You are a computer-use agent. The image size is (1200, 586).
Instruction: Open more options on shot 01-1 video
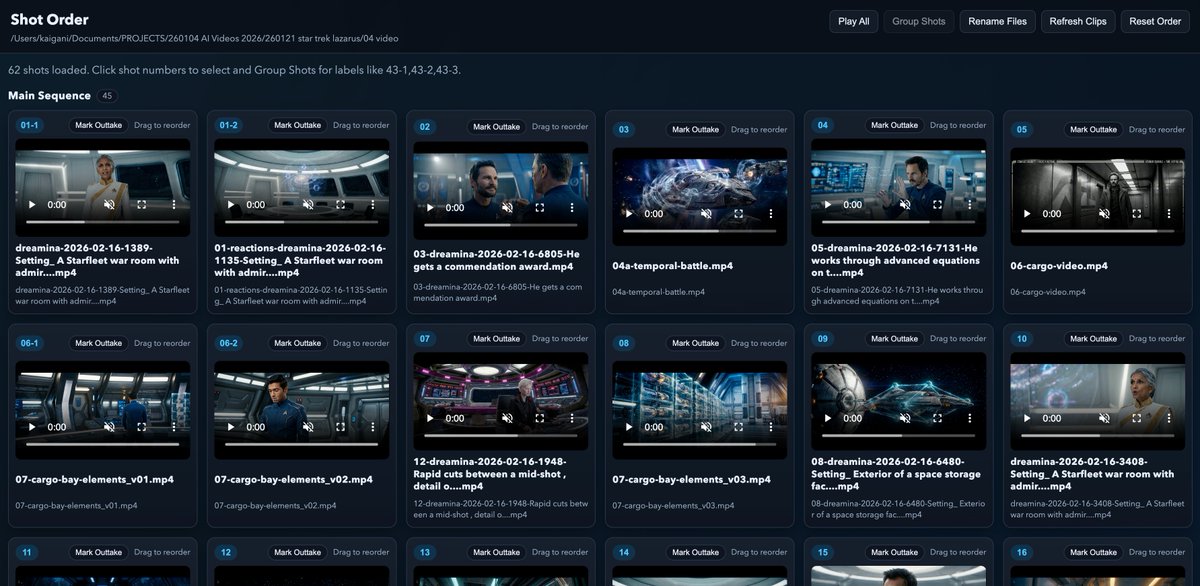pos(173,204)
